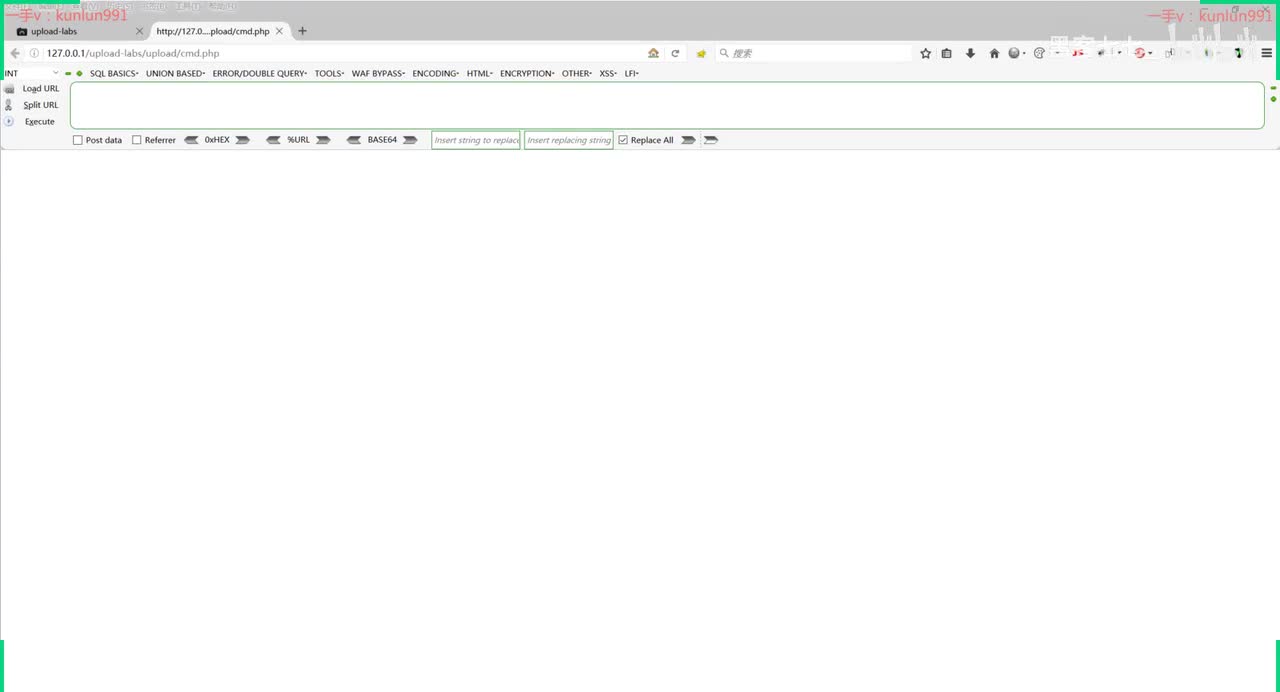Click the palette extension icon
This screenshot has height=692, width=1280.
(x=1039, y=53)
